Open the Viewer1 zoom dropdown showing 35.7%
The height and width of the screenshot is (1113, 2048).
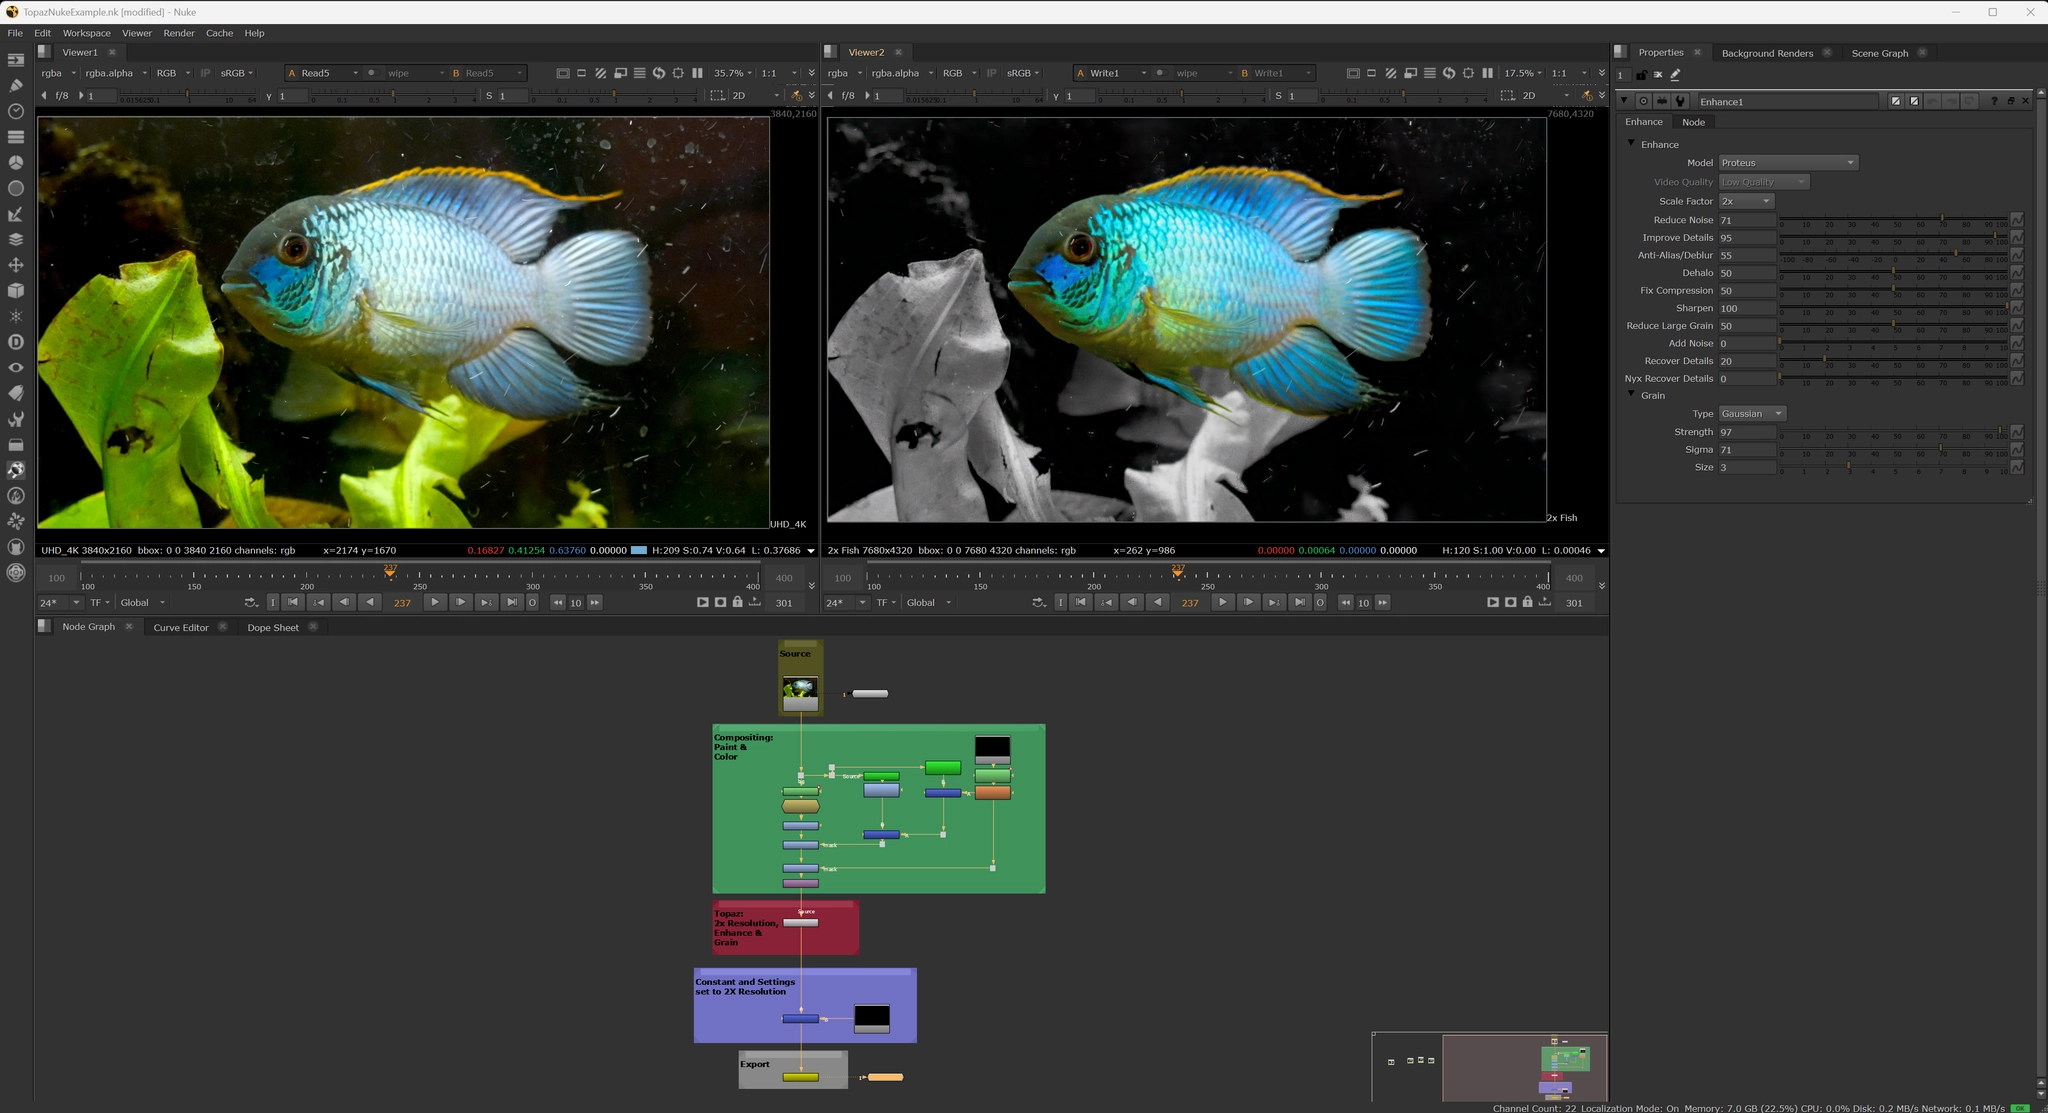click(x=732, y=73)
